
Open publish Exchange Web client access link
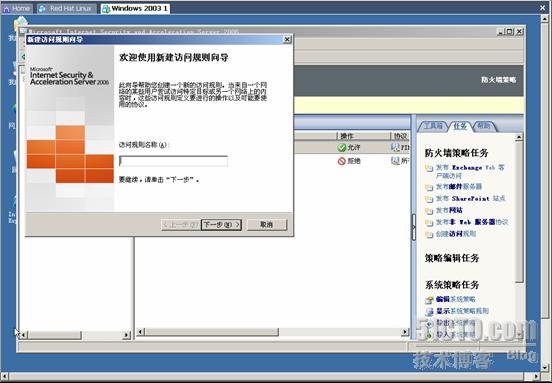[470, 171]
